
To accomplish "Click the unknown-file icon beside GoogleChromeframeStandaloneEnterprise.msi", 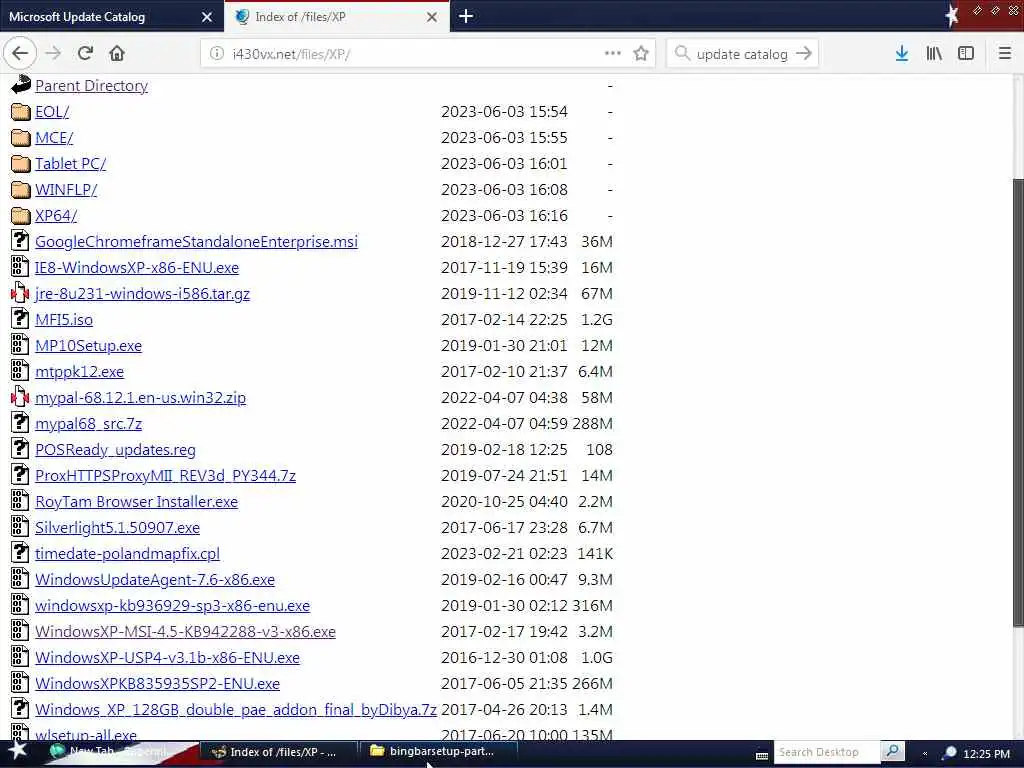I will [20, 241].
